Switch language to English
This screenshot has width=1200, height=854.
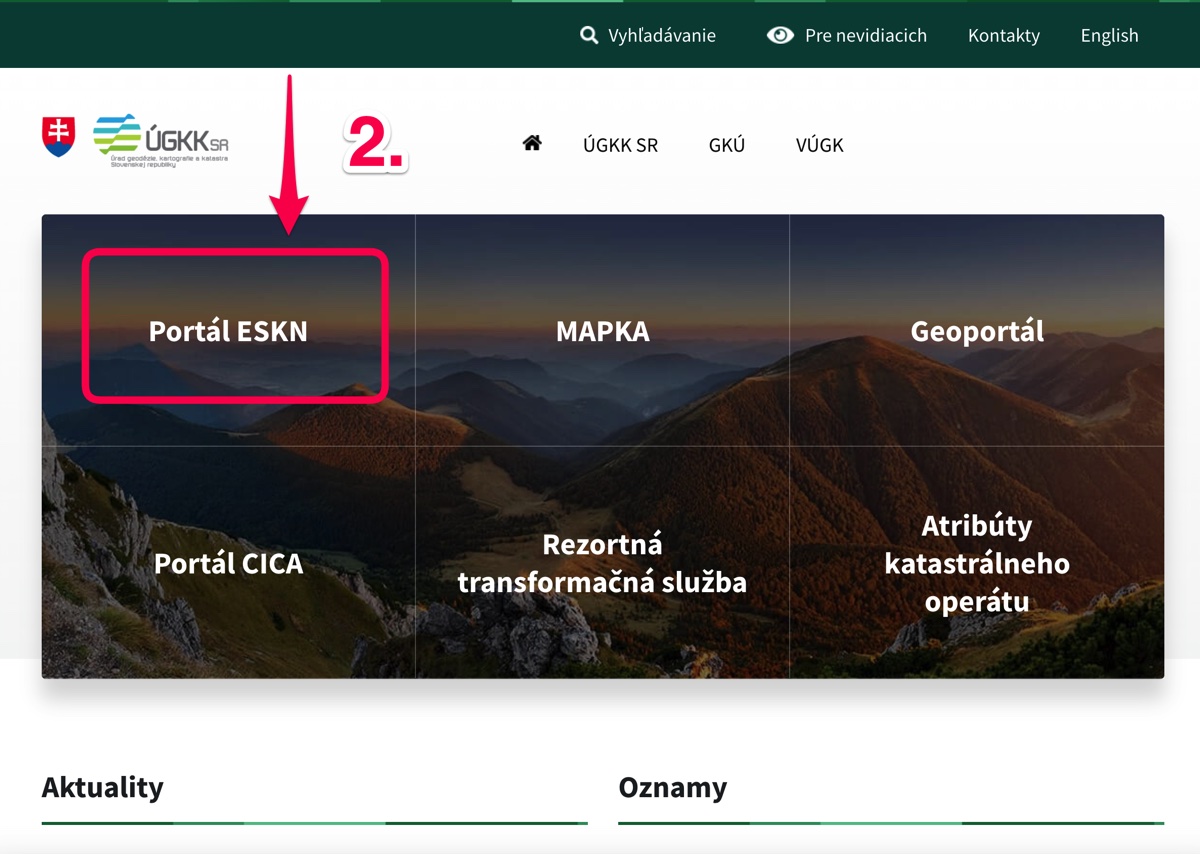tap(1109, 35)
